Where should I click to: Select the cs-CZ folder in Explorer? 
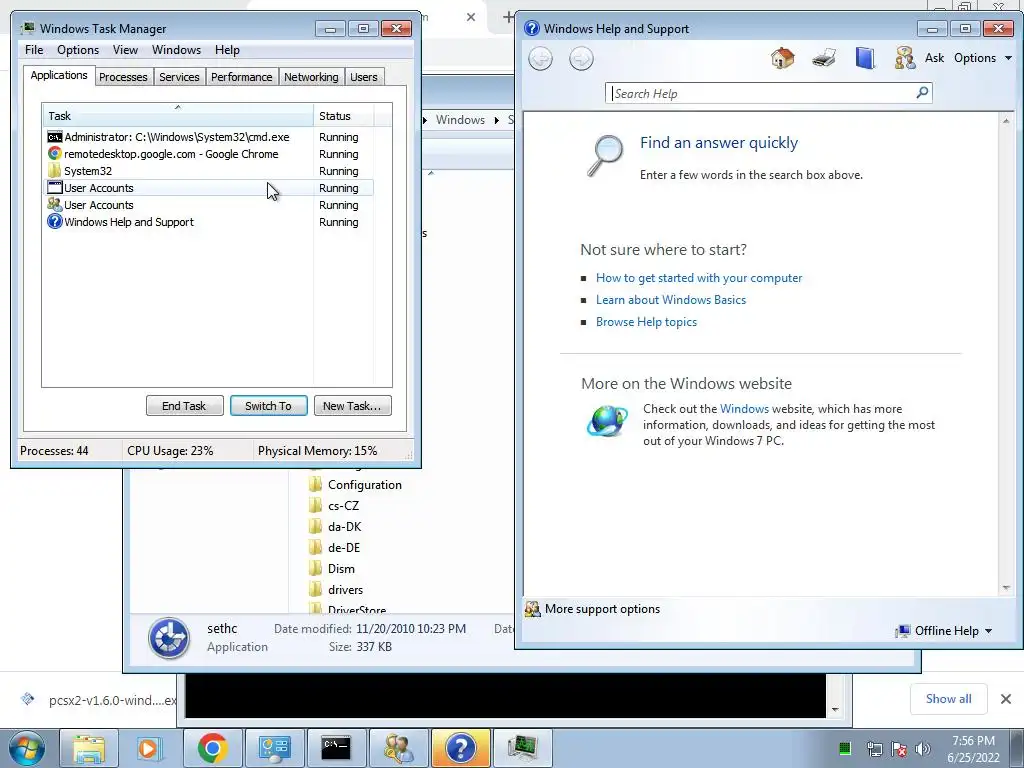tap(334, 505)
